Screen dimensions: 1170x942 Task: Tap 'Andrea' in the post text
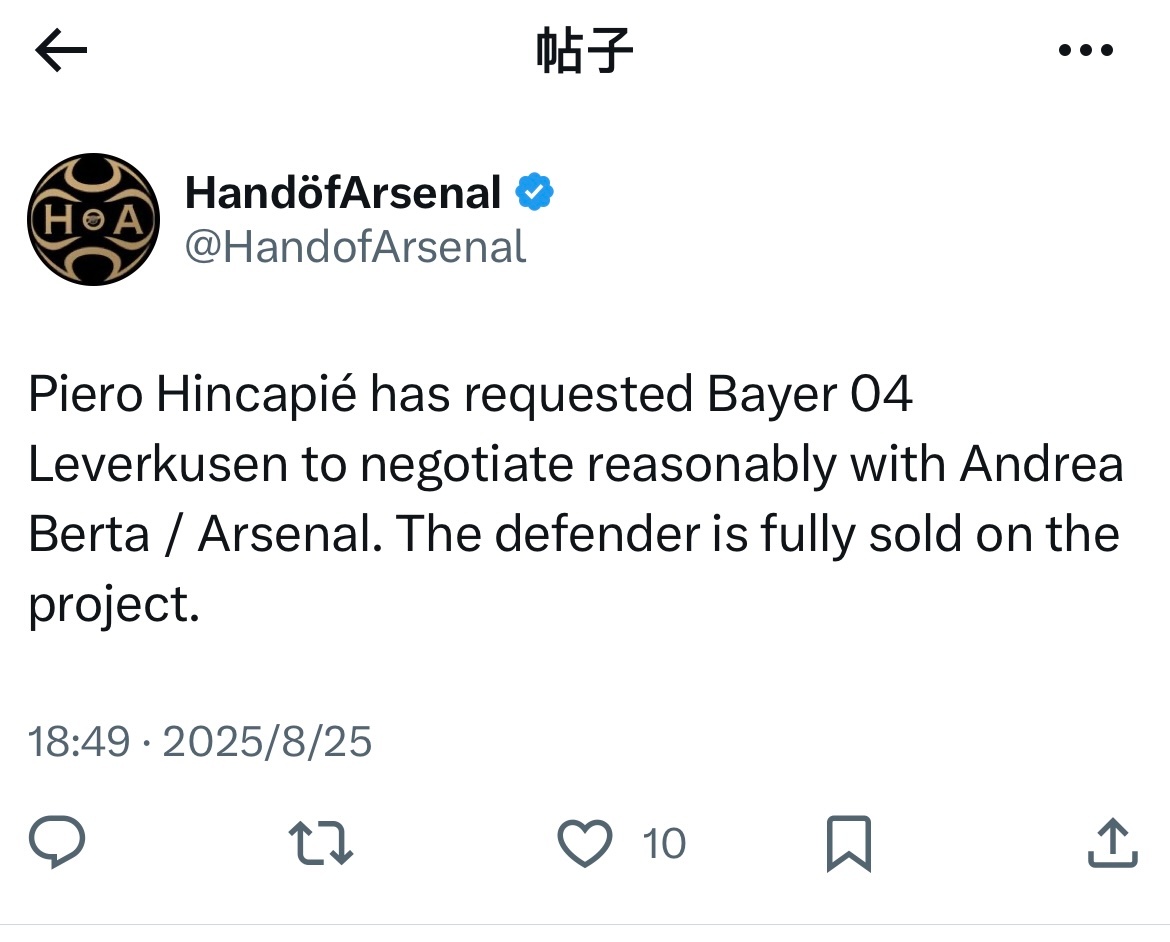click(x=1042, y=464)
